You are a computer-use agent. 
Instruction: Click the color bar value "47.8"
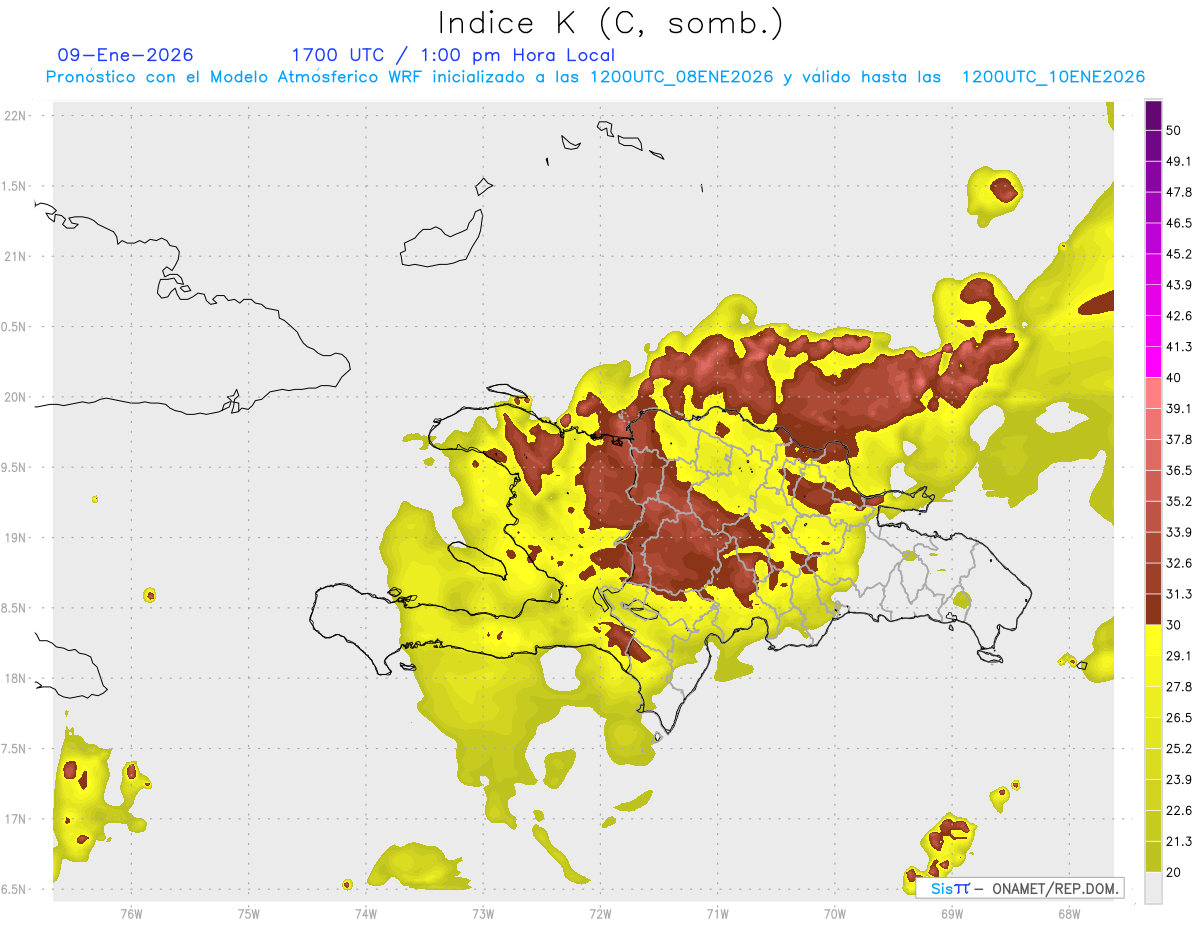[x=1178, y=193]
